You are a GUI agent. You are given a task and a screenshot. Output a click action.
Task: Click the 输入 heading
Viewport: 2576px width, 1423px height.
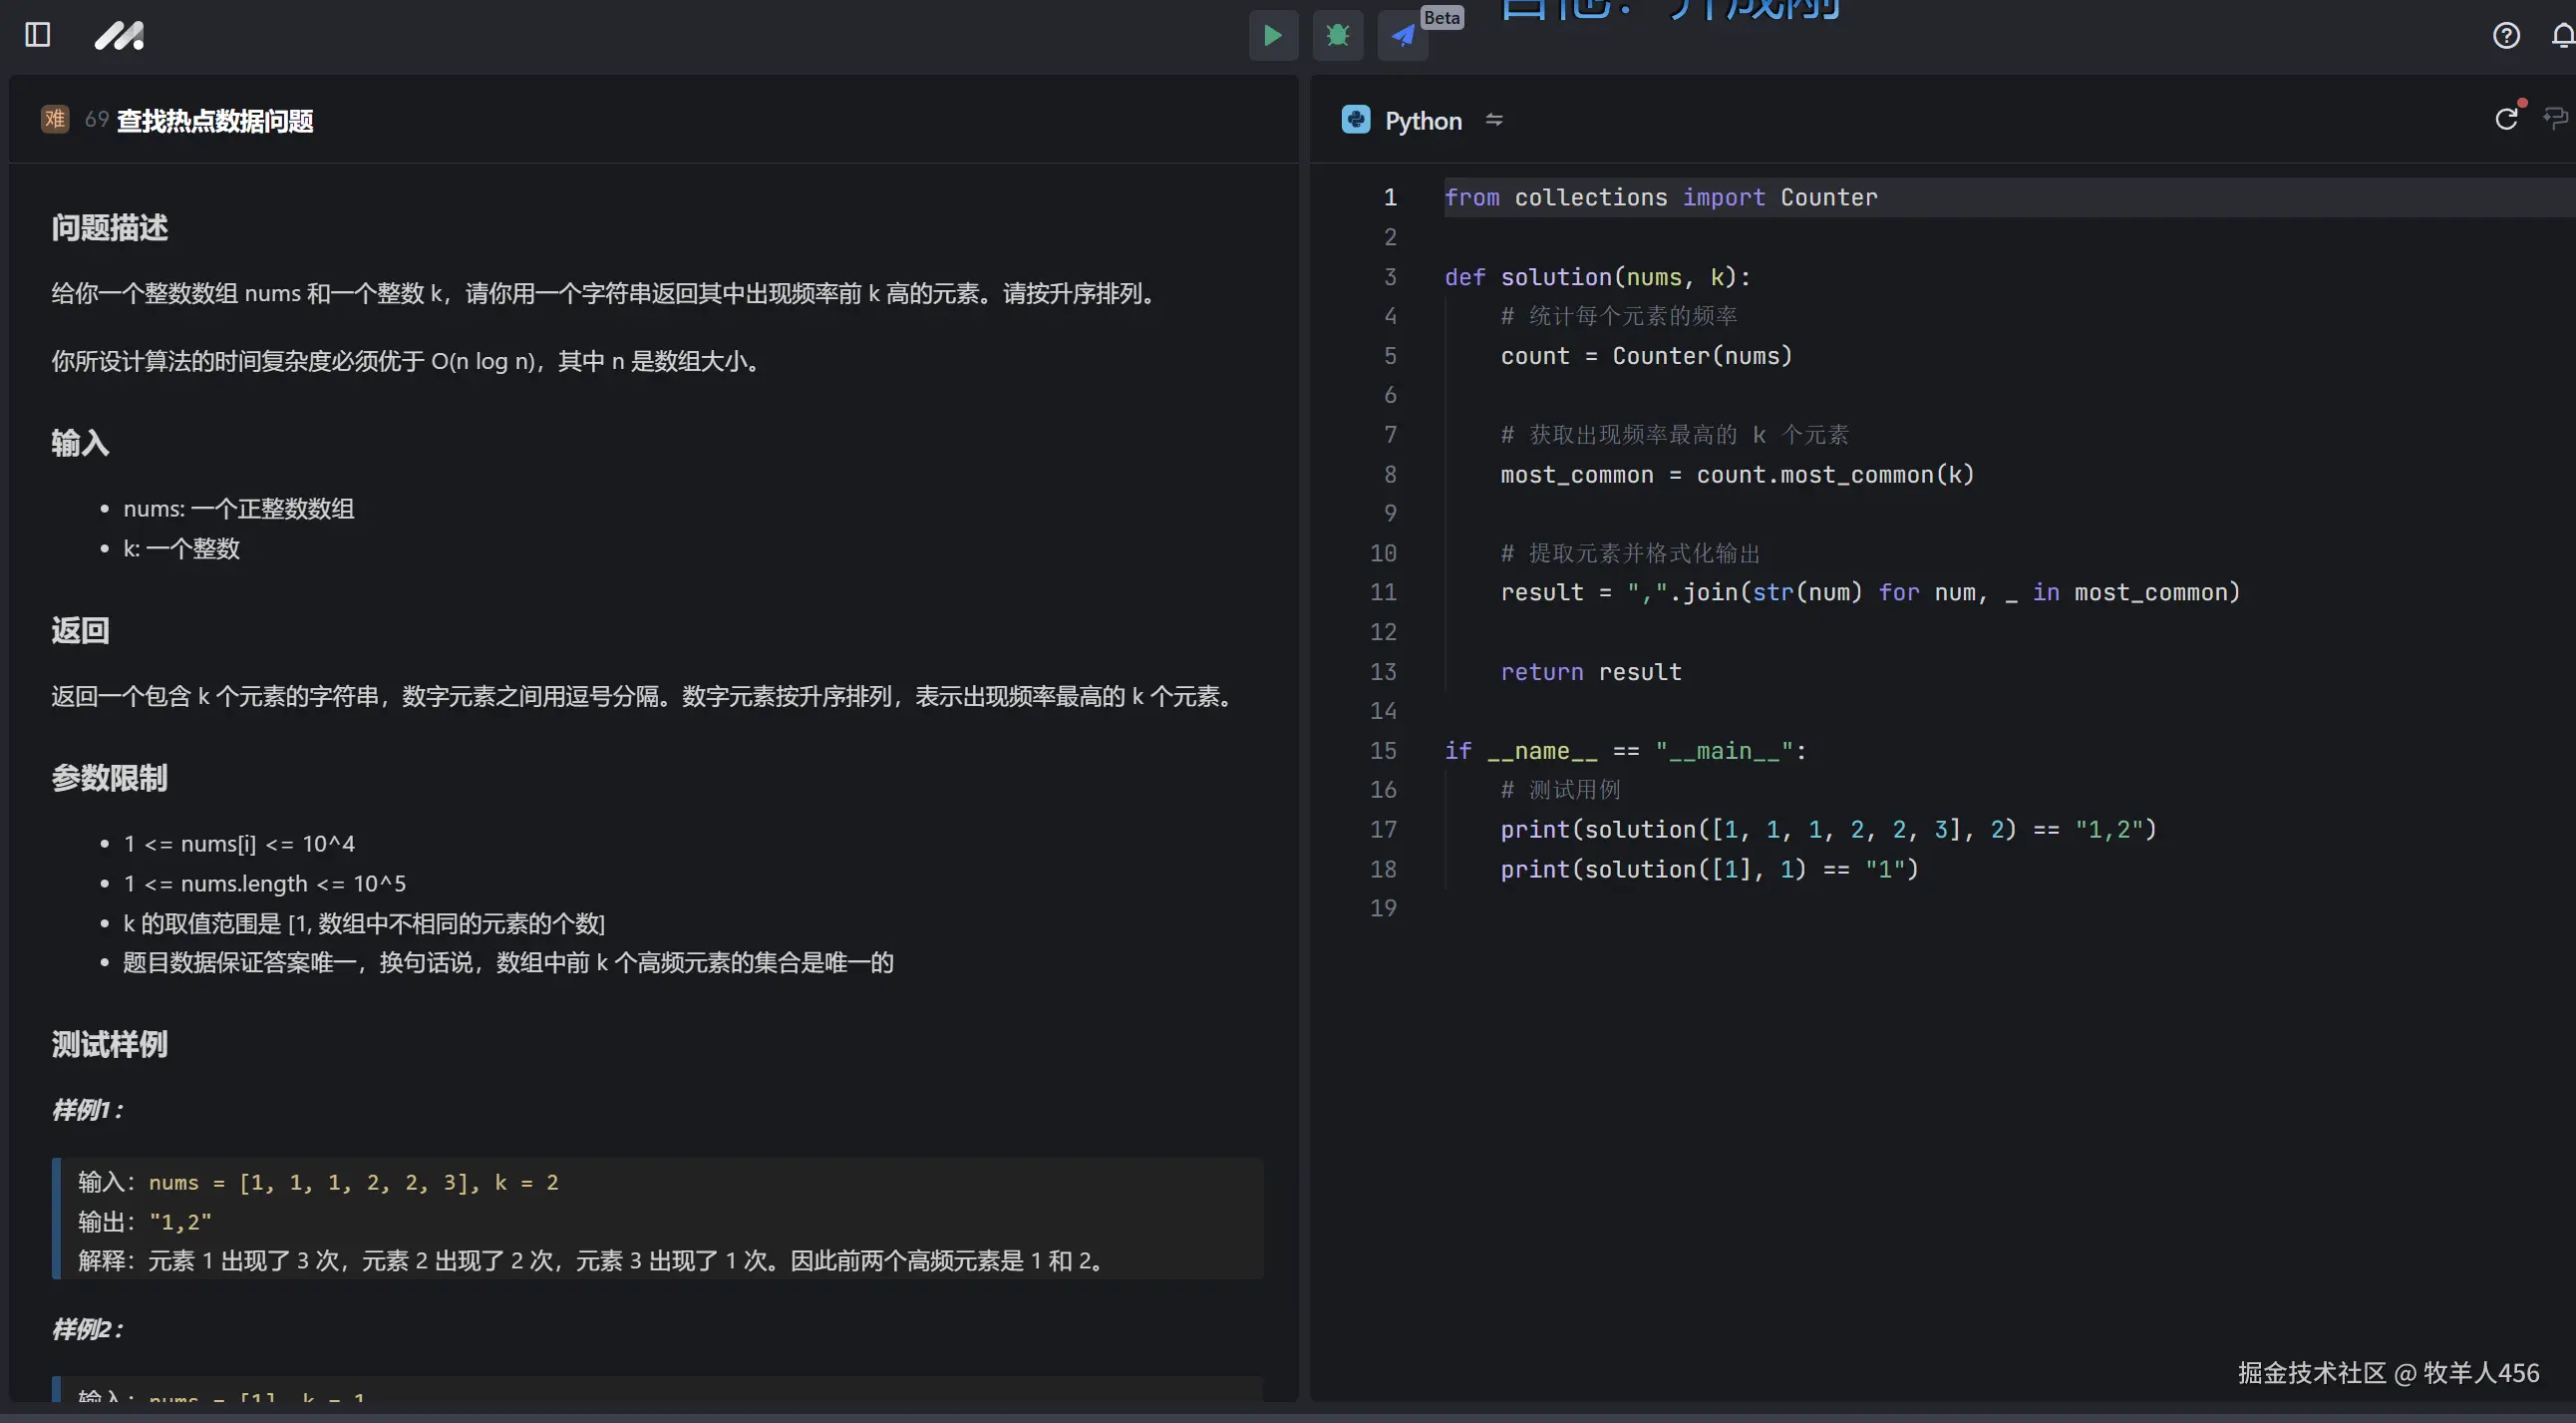(80, 443)
